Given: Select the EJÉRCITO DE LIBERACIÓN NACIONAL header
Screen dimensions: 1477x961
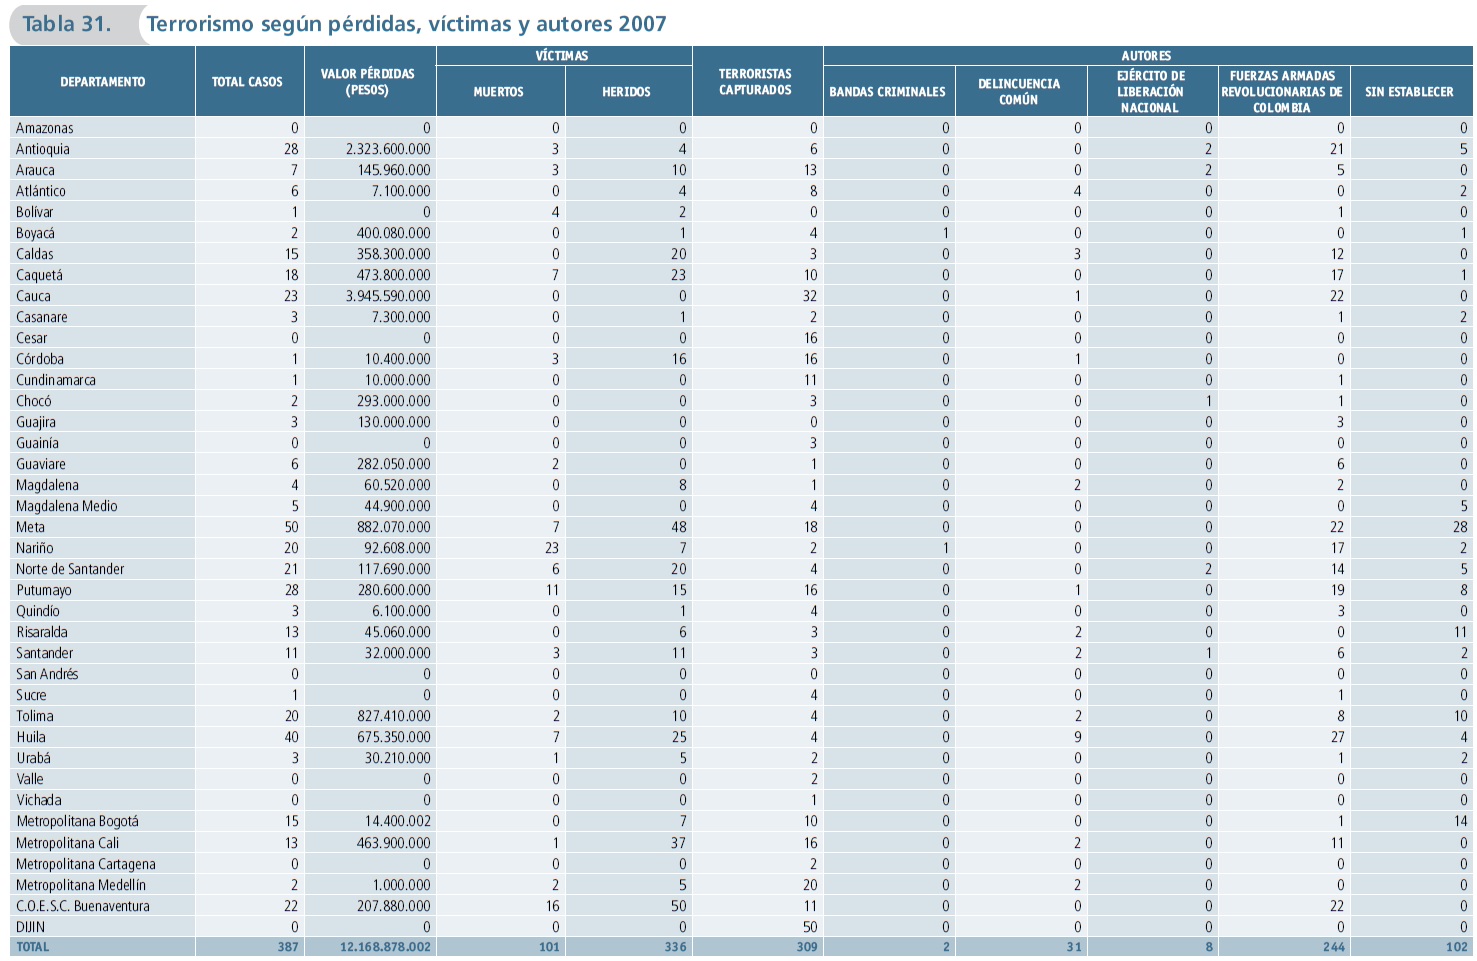Looking at the screenshot, I should tap(1151, 92).
